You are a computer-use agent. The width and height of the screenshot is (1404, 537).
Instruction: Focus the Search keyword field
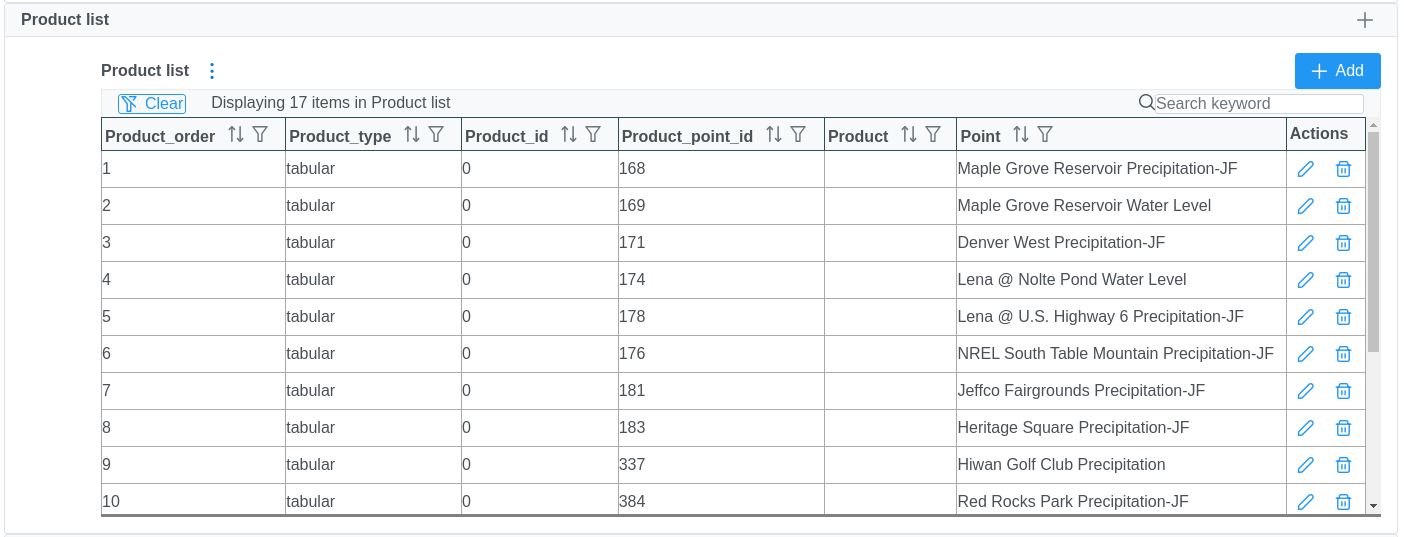[1258, 104]
